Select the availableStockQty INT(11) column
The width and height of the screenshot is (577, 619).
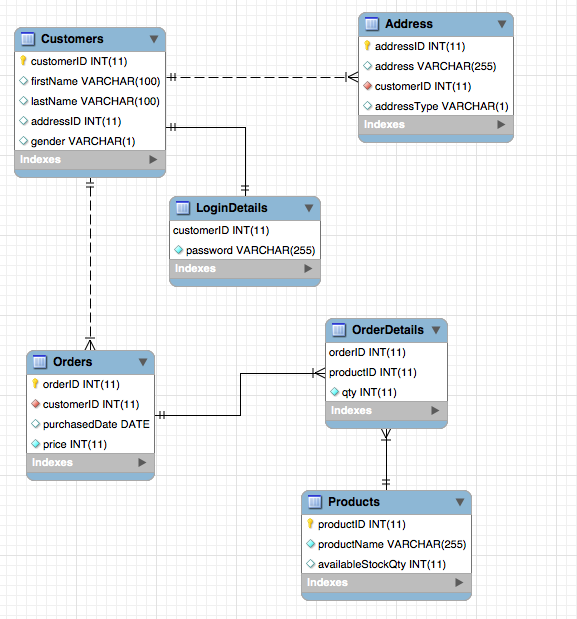click(386, 564)
